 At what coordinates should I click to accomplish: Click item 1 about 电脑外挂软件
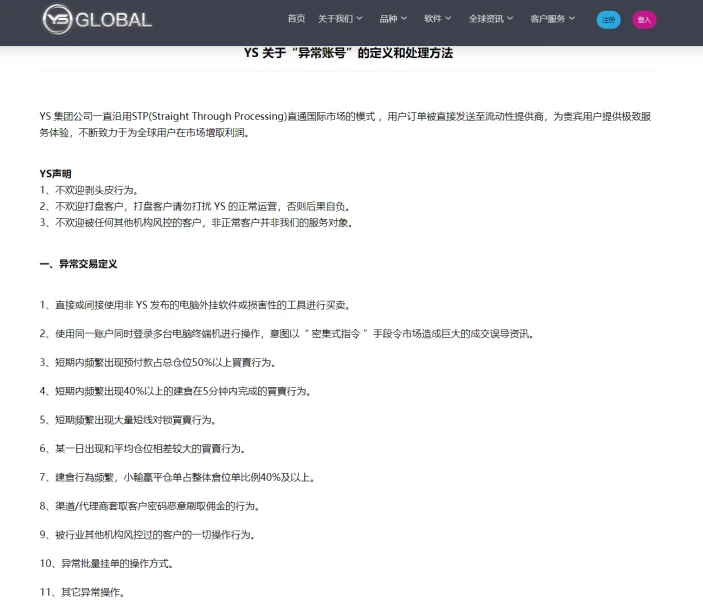(195, 305)
